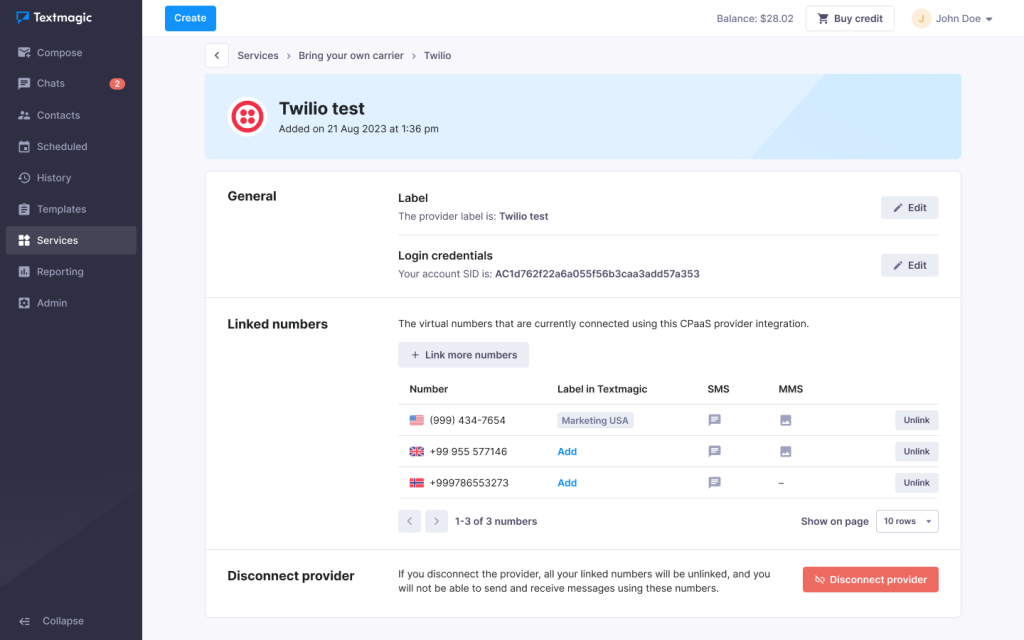
Task: Open the 10 rows page-size dropdown
Action: click(907, 521)
